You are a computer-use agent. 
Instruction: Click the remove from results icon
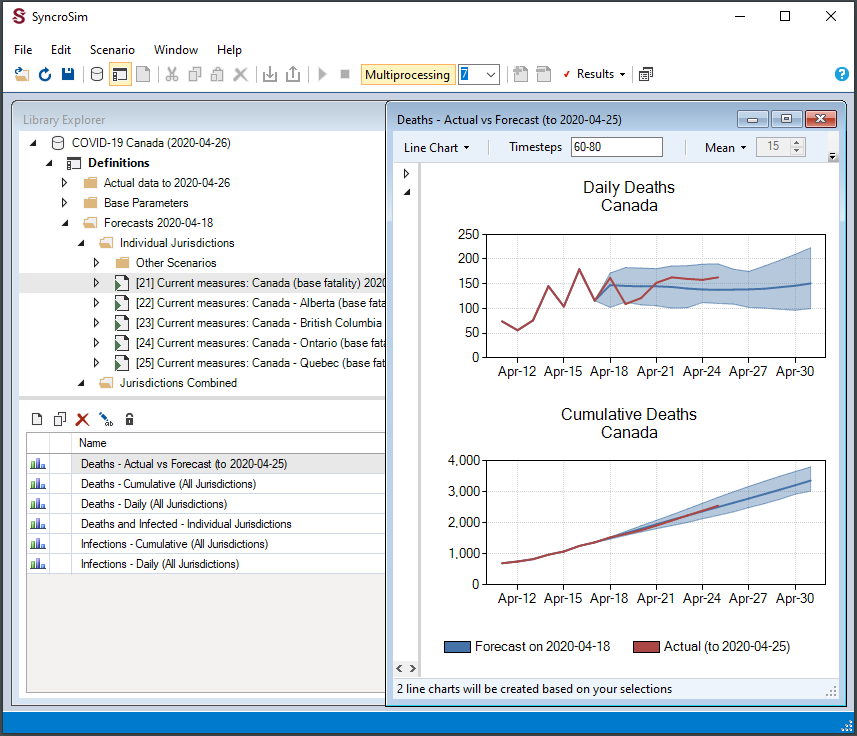tap(543, 74)
